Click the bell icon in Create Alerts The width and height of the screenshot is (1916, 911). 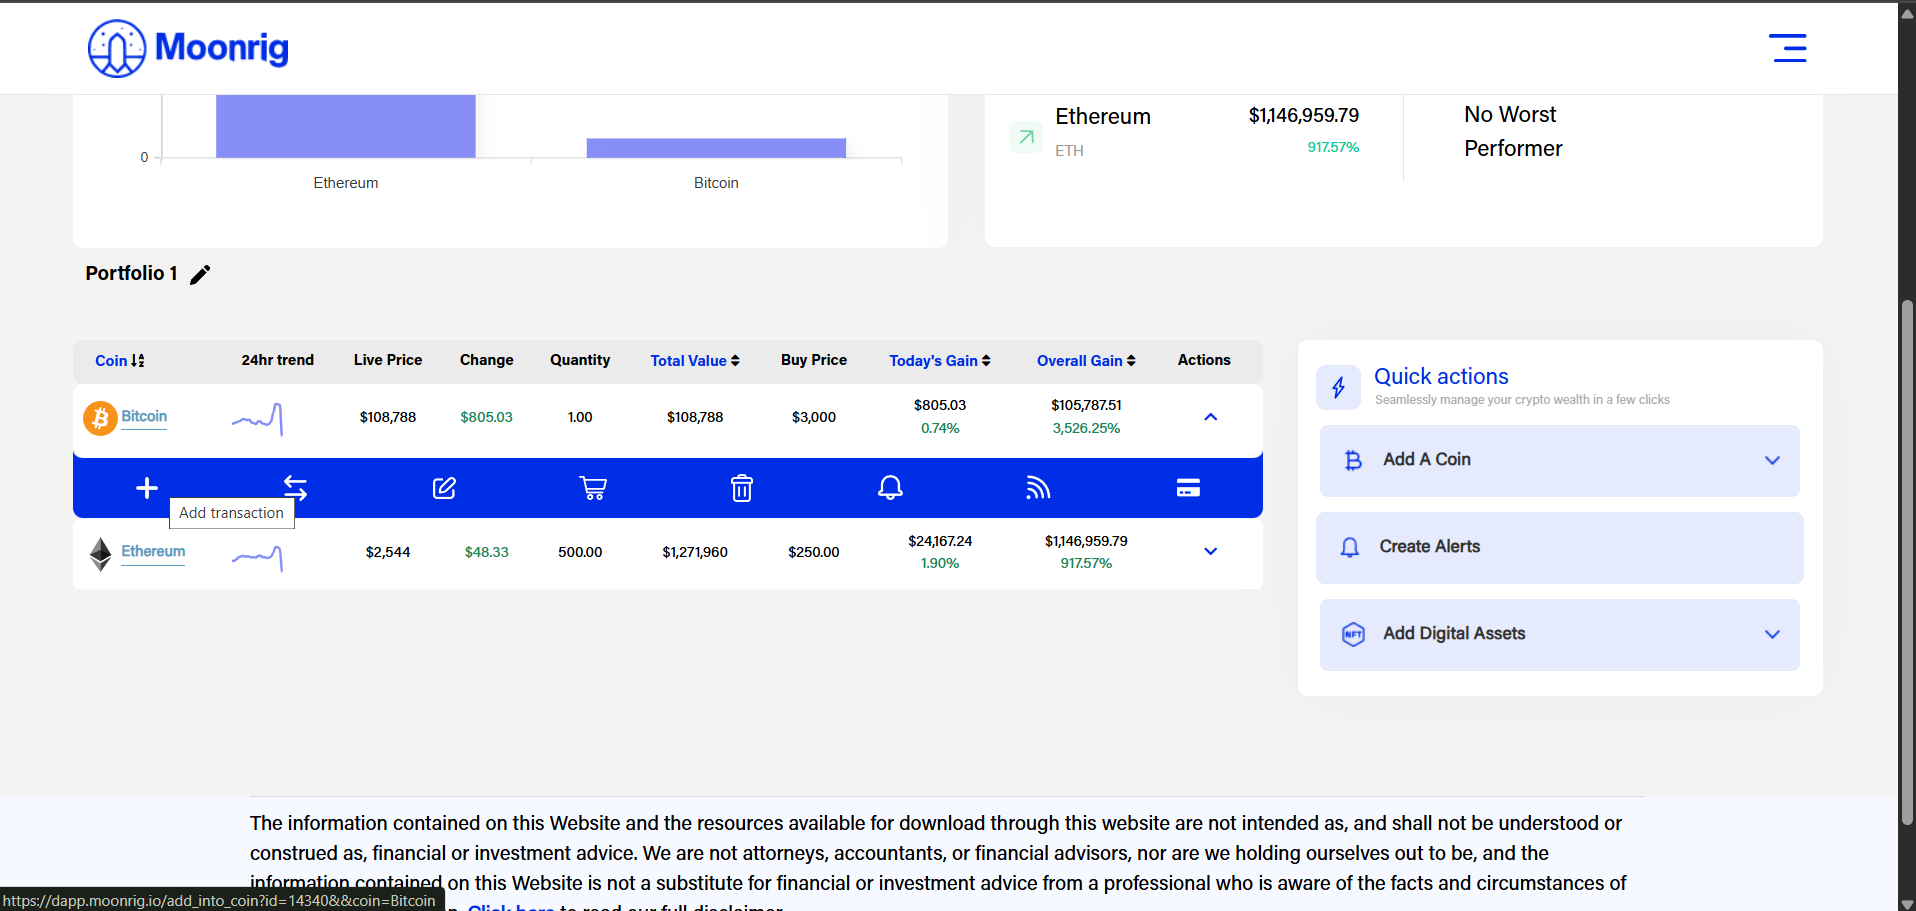[x=1350, y=547]
